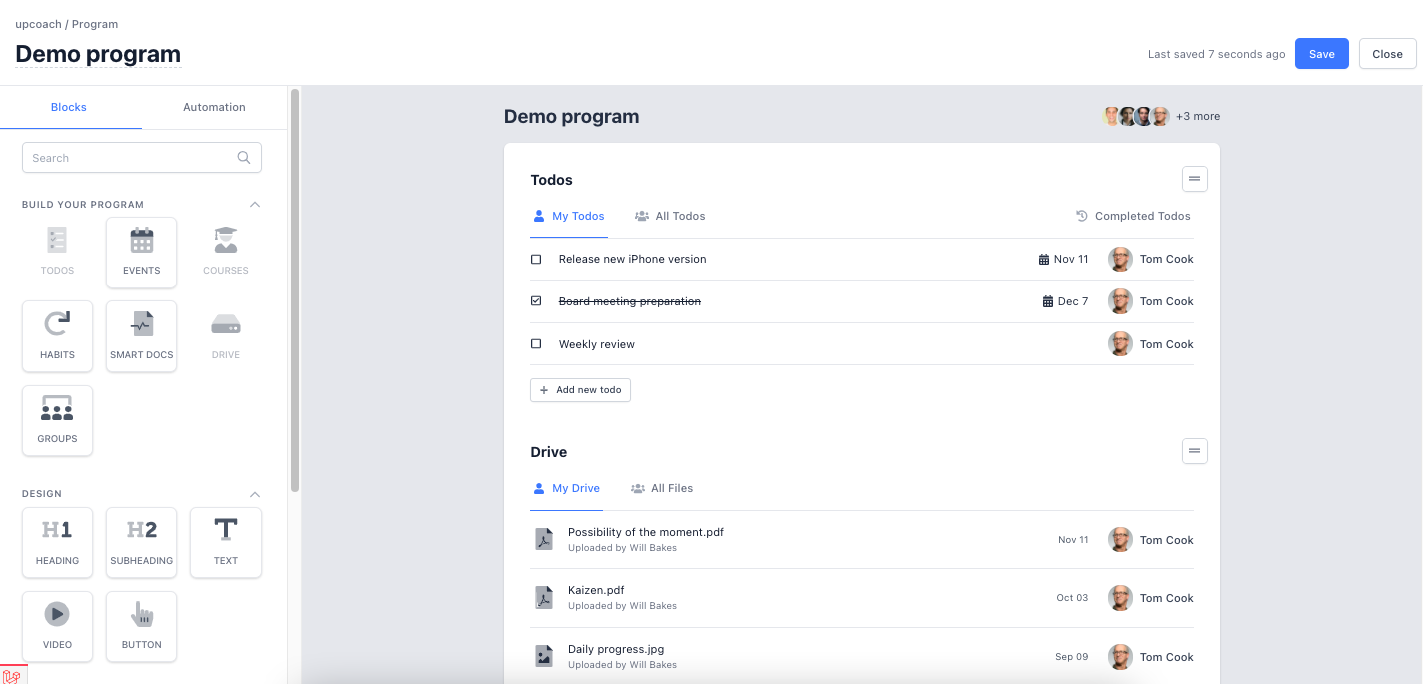The image size is (1423, 684).
Task: Check off the Release new iPhone version todo
Action: (x=536, y=259)
